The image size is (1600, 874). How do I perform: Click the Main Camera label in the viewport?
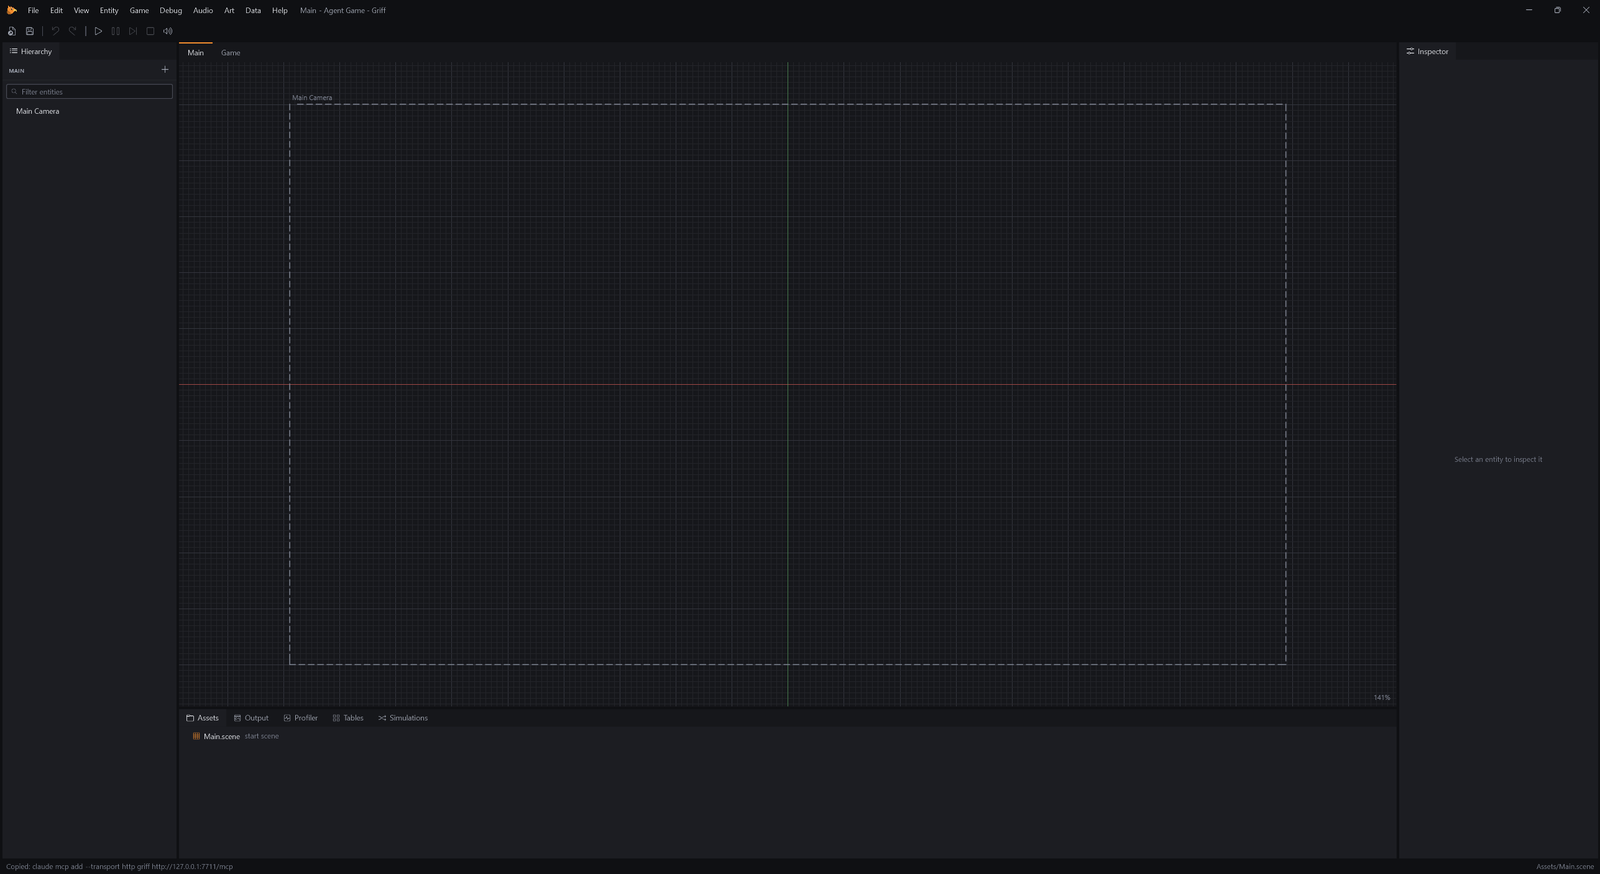(312, 98)
